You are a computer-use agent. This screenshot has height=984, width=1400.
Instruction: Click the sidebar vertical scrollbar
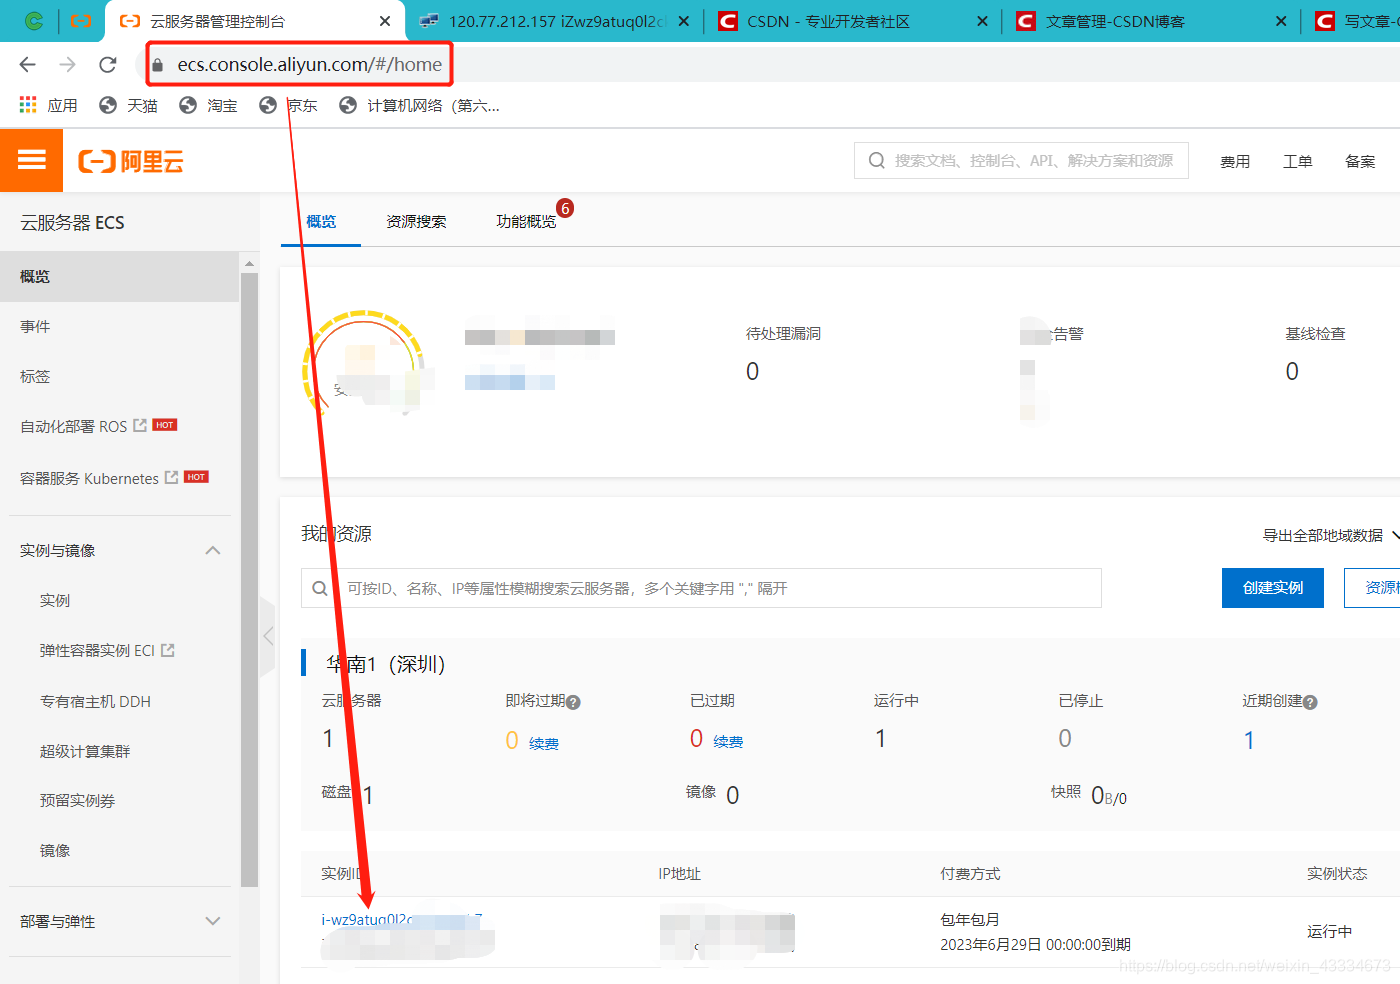pos(249,580)
